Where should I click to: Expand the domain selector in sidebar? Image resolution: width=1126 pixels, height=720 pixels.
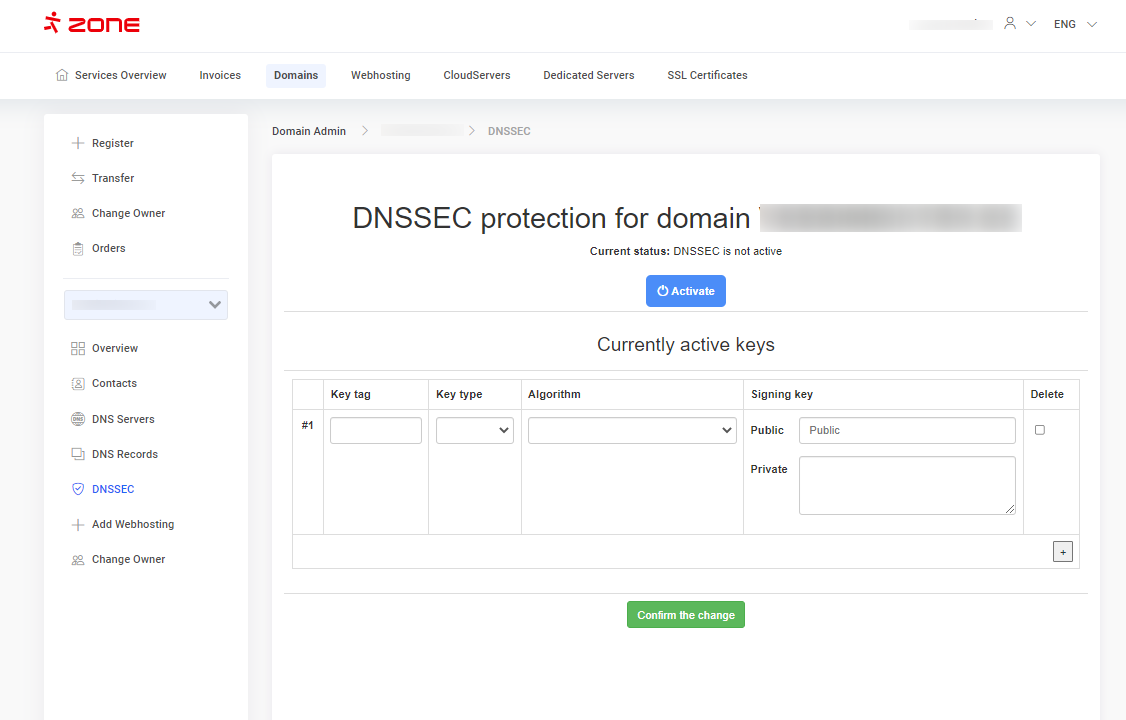(x=146, y=305)
